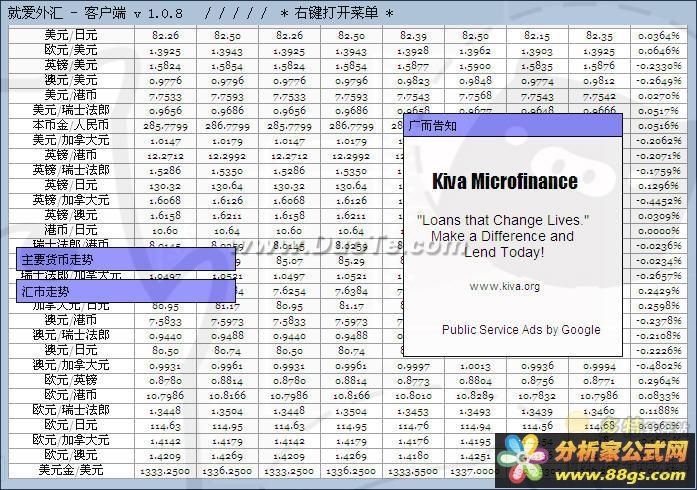Viewport: 697px width, 490px height.
Task: Open the Kiva Microfinance ad headline
Action: 505,181
